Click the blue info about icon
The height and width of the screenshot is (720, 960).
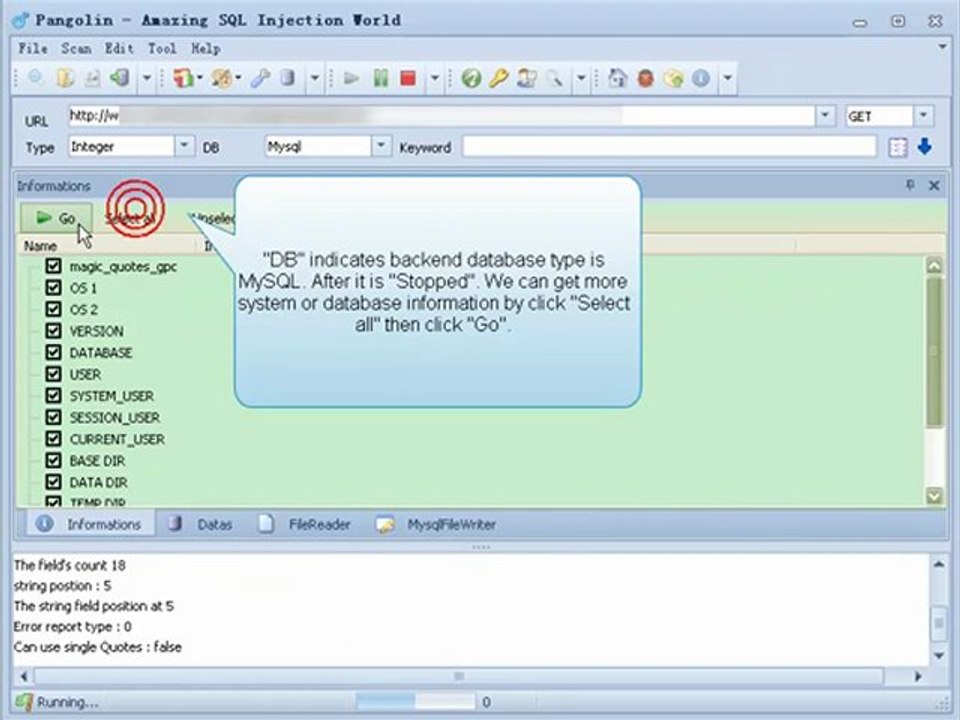point(701,78)
